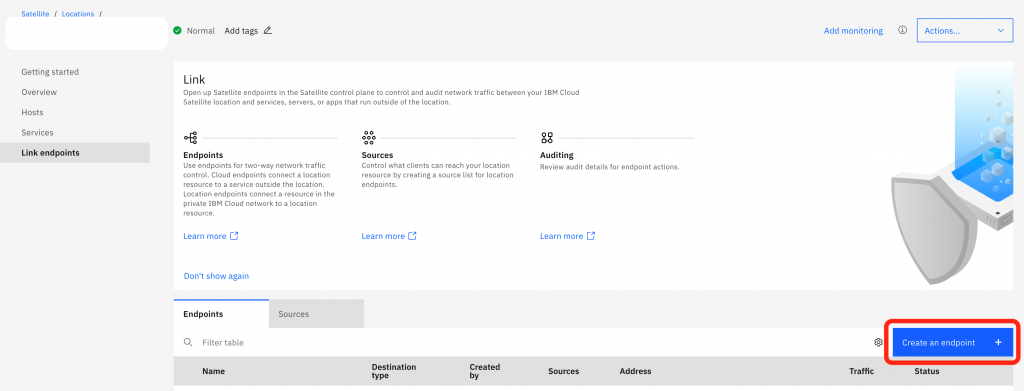Viewport: 1024px width, 391px height.
Task: Click the green Normal status check icon
Action: (x=178, y=31)
